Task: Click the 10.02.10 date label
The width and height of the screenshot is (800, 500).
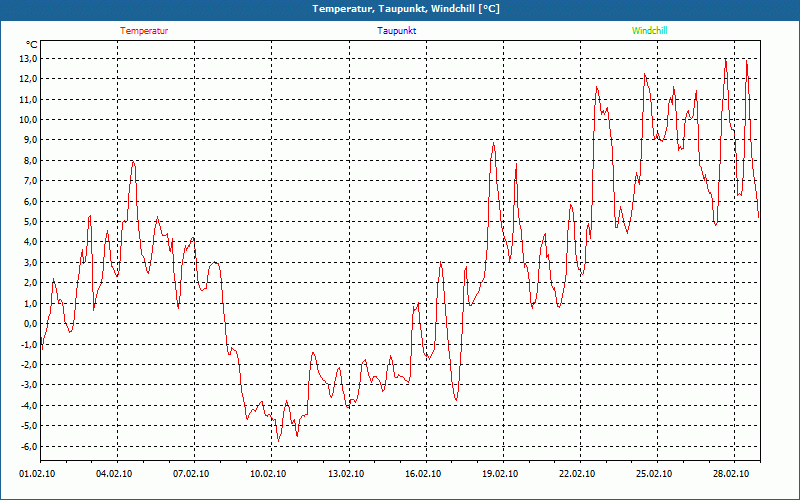Action: coord(268,474)
